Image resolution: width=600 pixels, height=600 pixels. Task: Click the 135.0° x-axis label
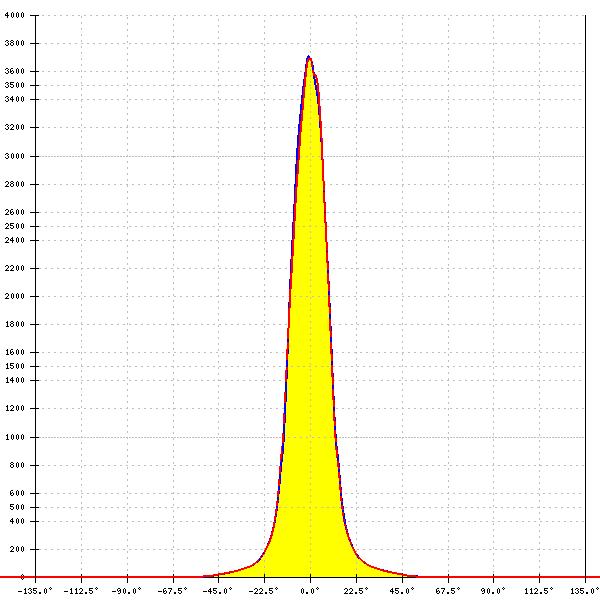tap(585, 591)
